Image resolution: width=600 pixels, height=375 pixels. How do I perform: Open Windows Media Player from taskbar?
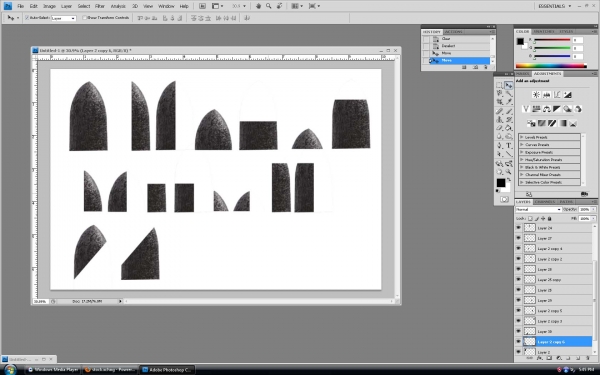53,370
